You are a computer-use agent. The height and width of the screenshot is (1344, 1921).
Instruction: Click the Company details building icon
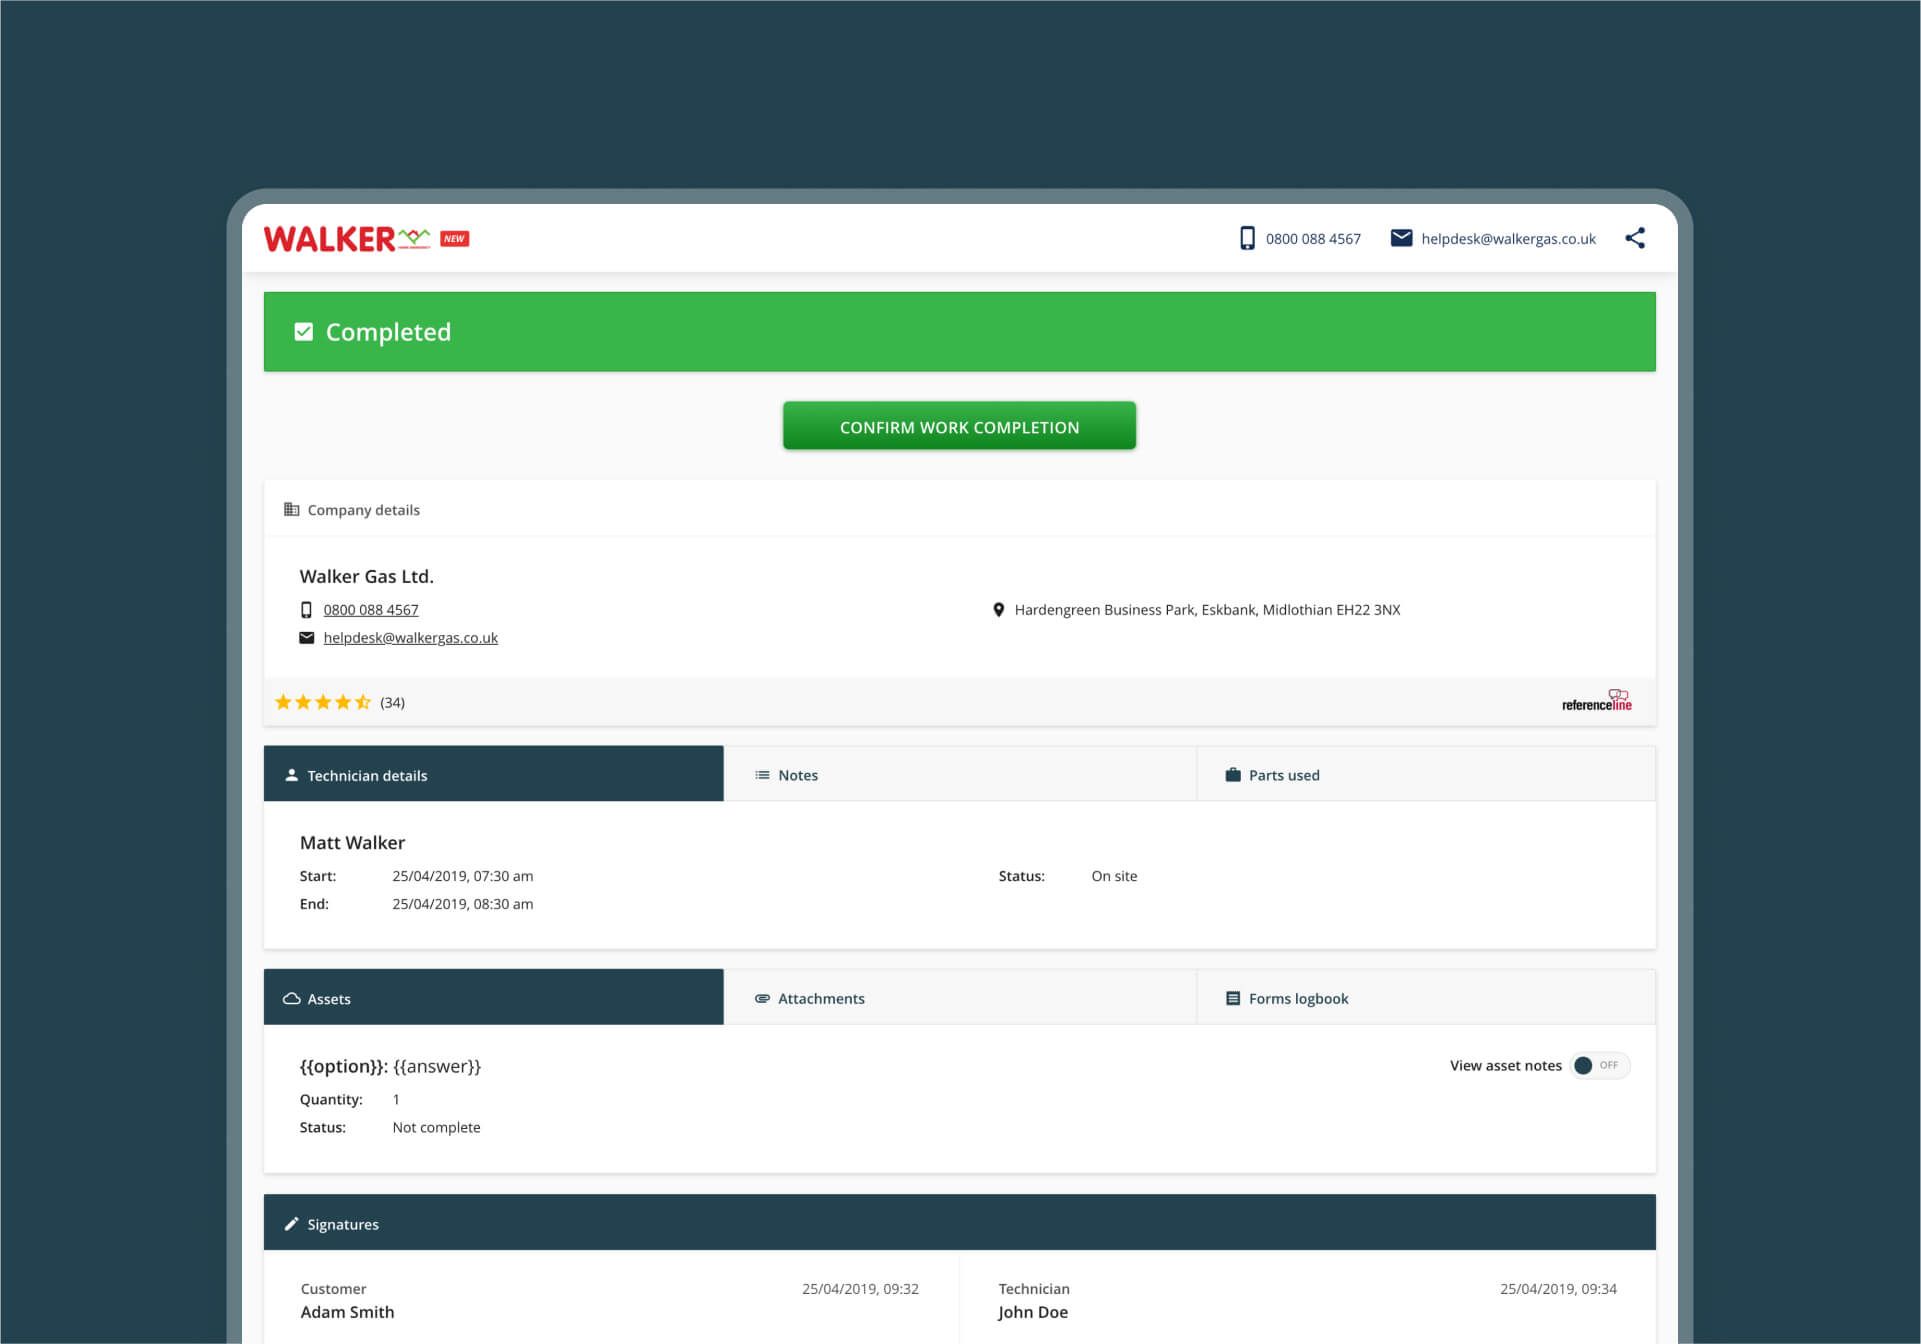(291, 510)
